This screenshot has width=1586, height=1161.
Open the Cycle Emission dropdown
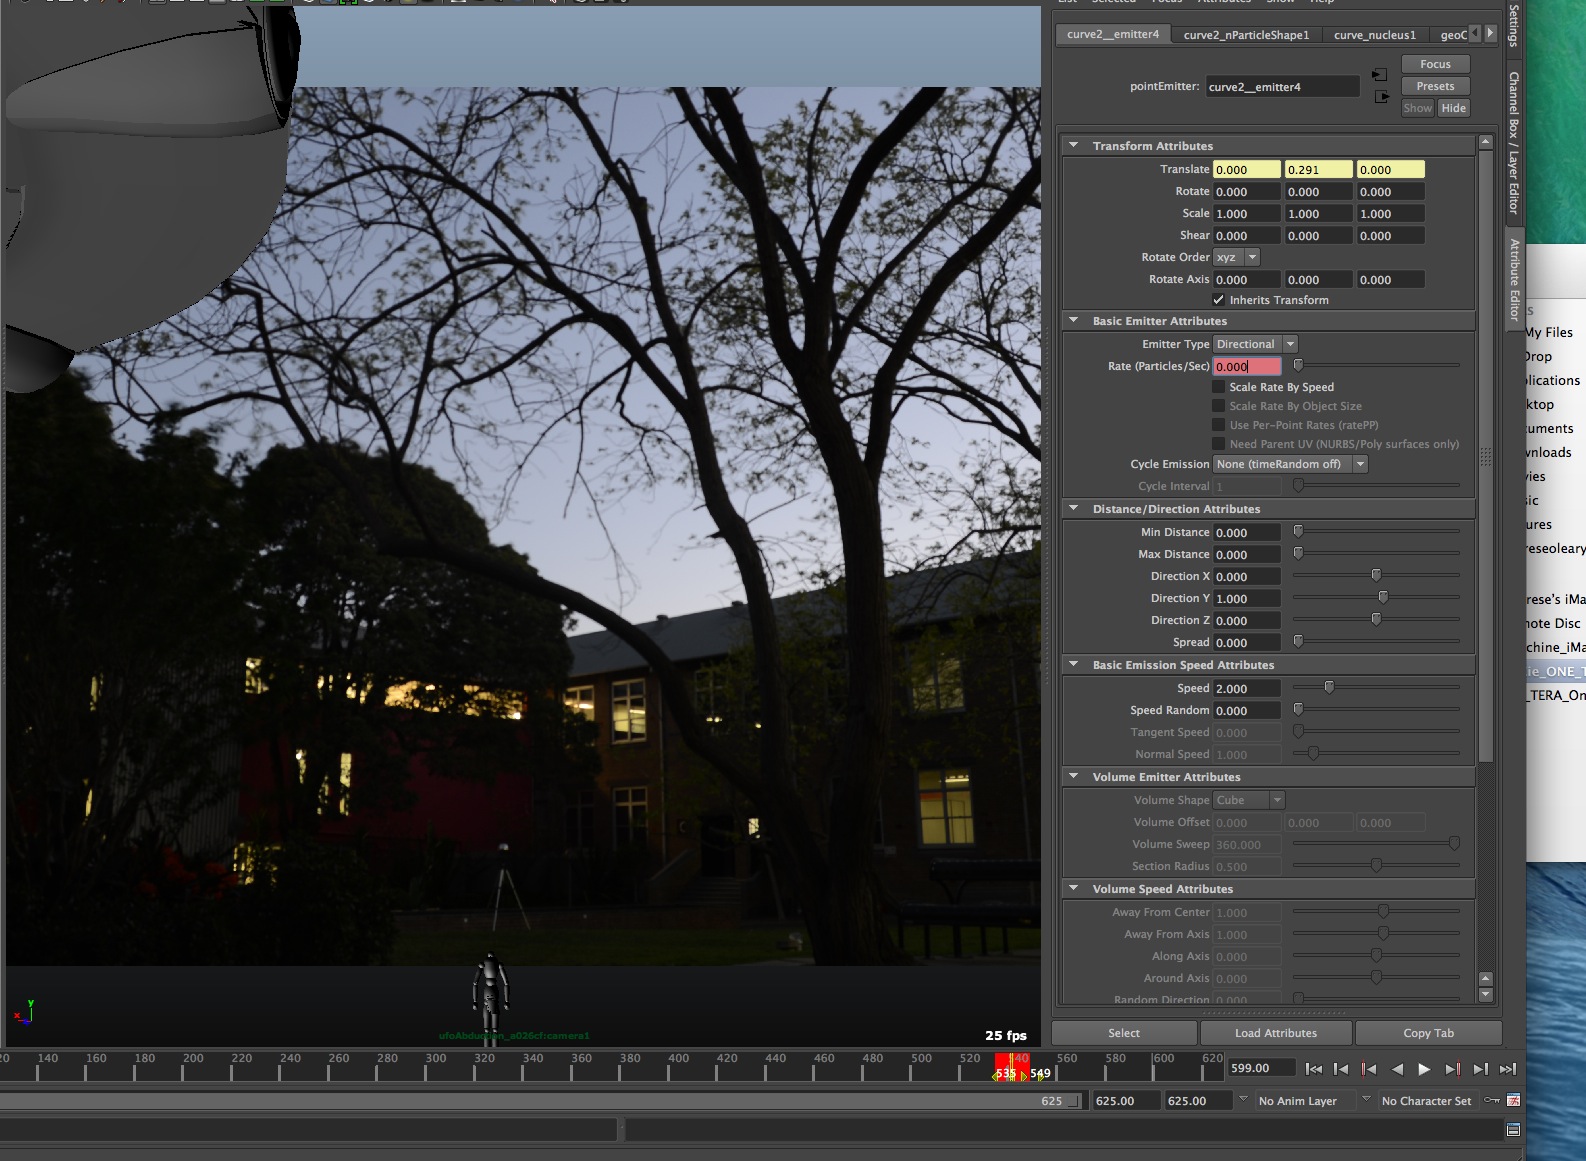coord(1290,464)
